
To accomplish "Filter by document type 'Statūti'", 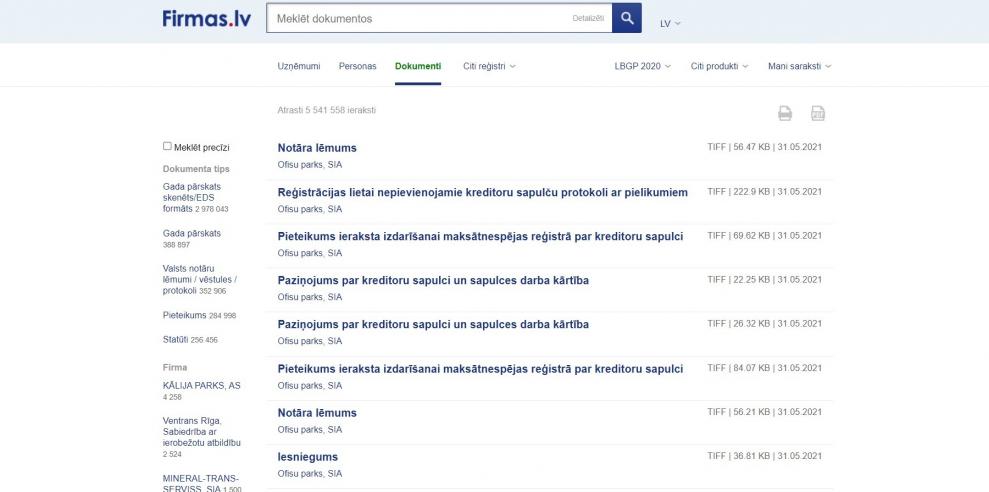I will (x=176, y=340).
